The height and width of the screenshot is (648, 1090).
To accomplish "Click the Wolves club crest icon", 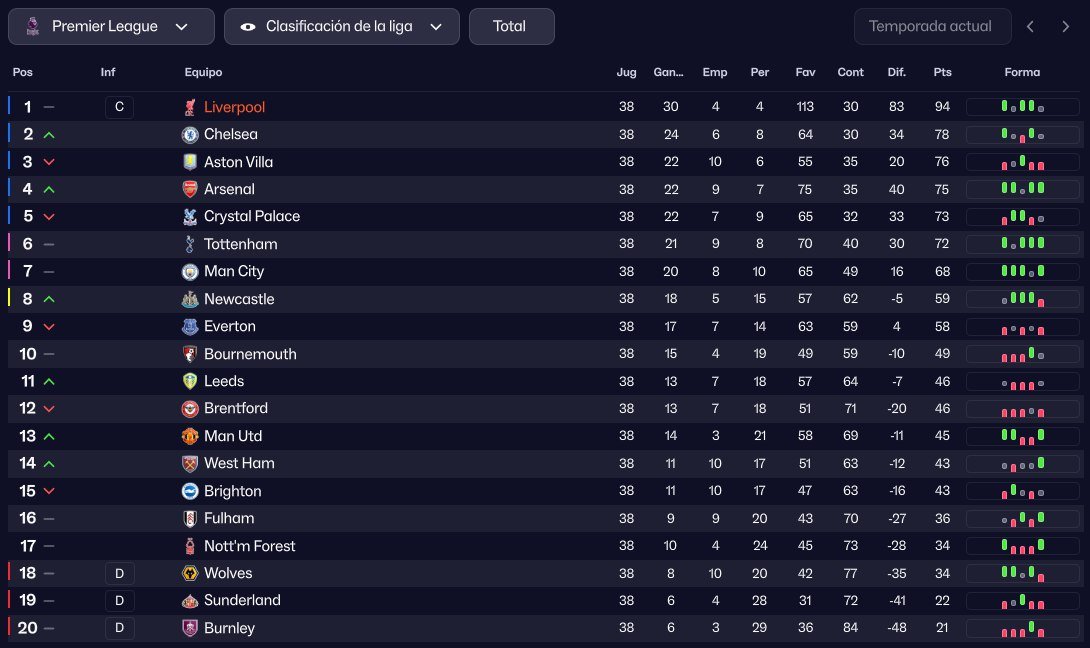I will coord(190,573).
